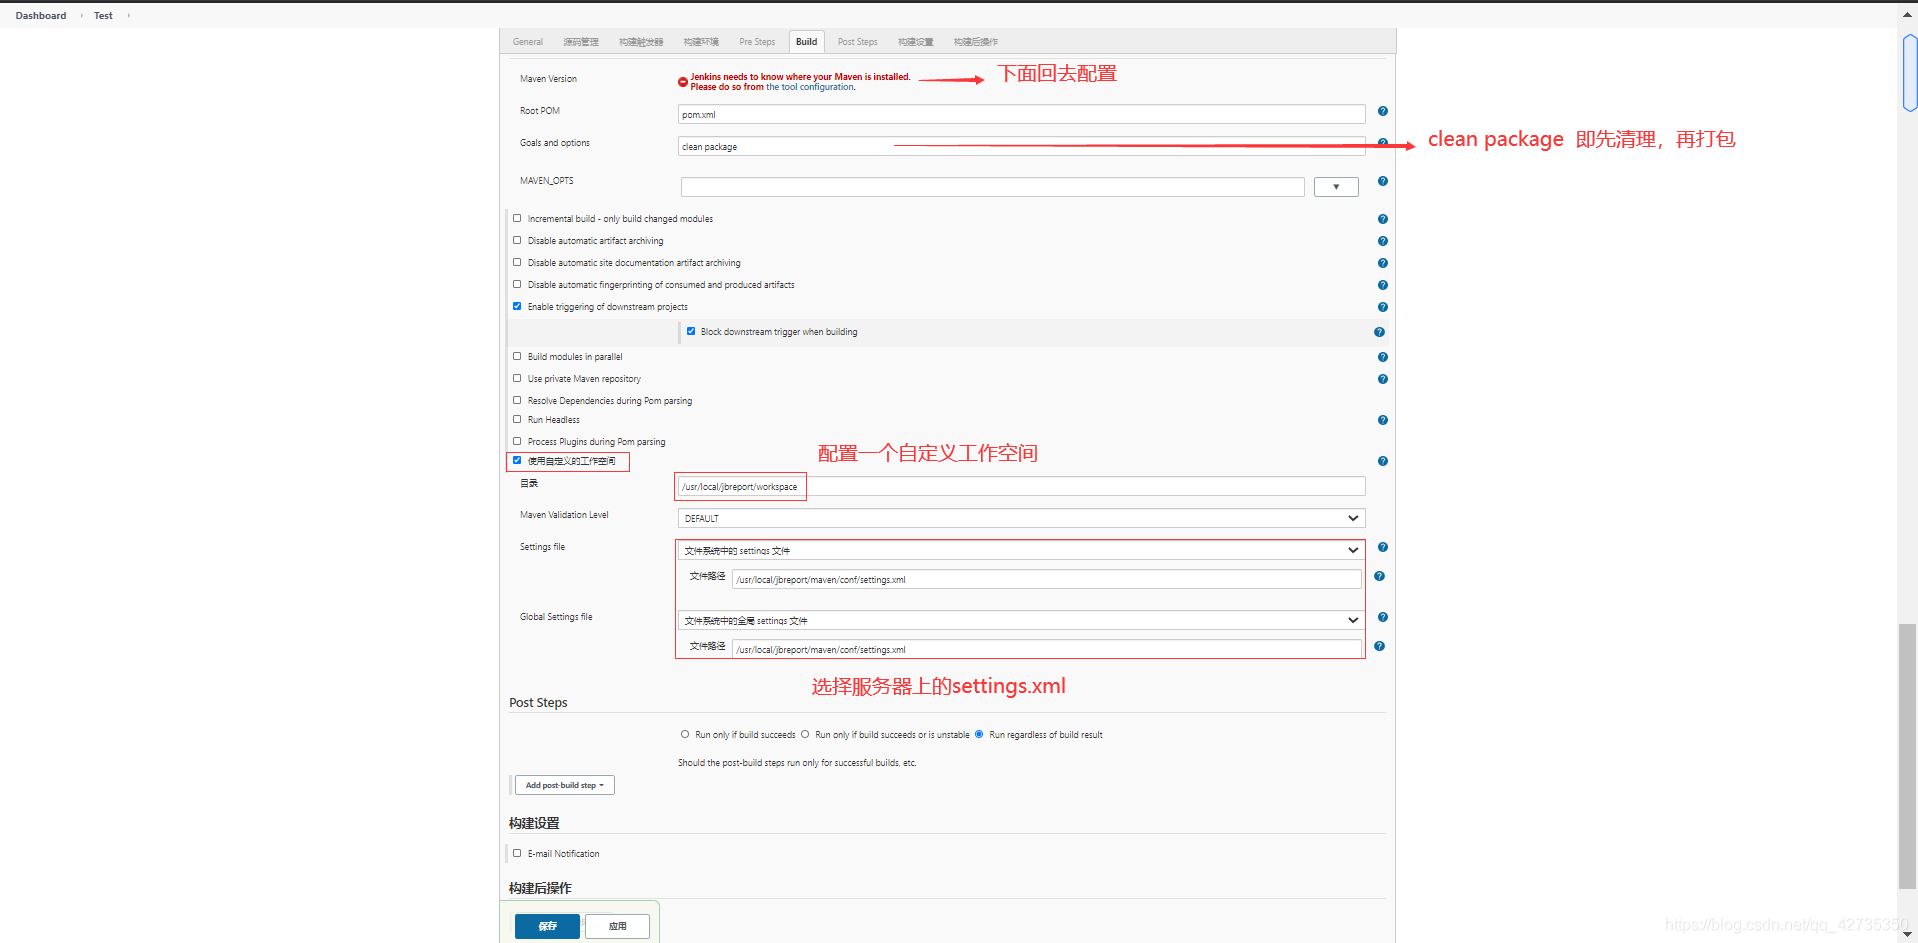Screen dimensions: 1918x943
Task: Open help for Settings file dropdown
Action: click(x=1382, y=547)
